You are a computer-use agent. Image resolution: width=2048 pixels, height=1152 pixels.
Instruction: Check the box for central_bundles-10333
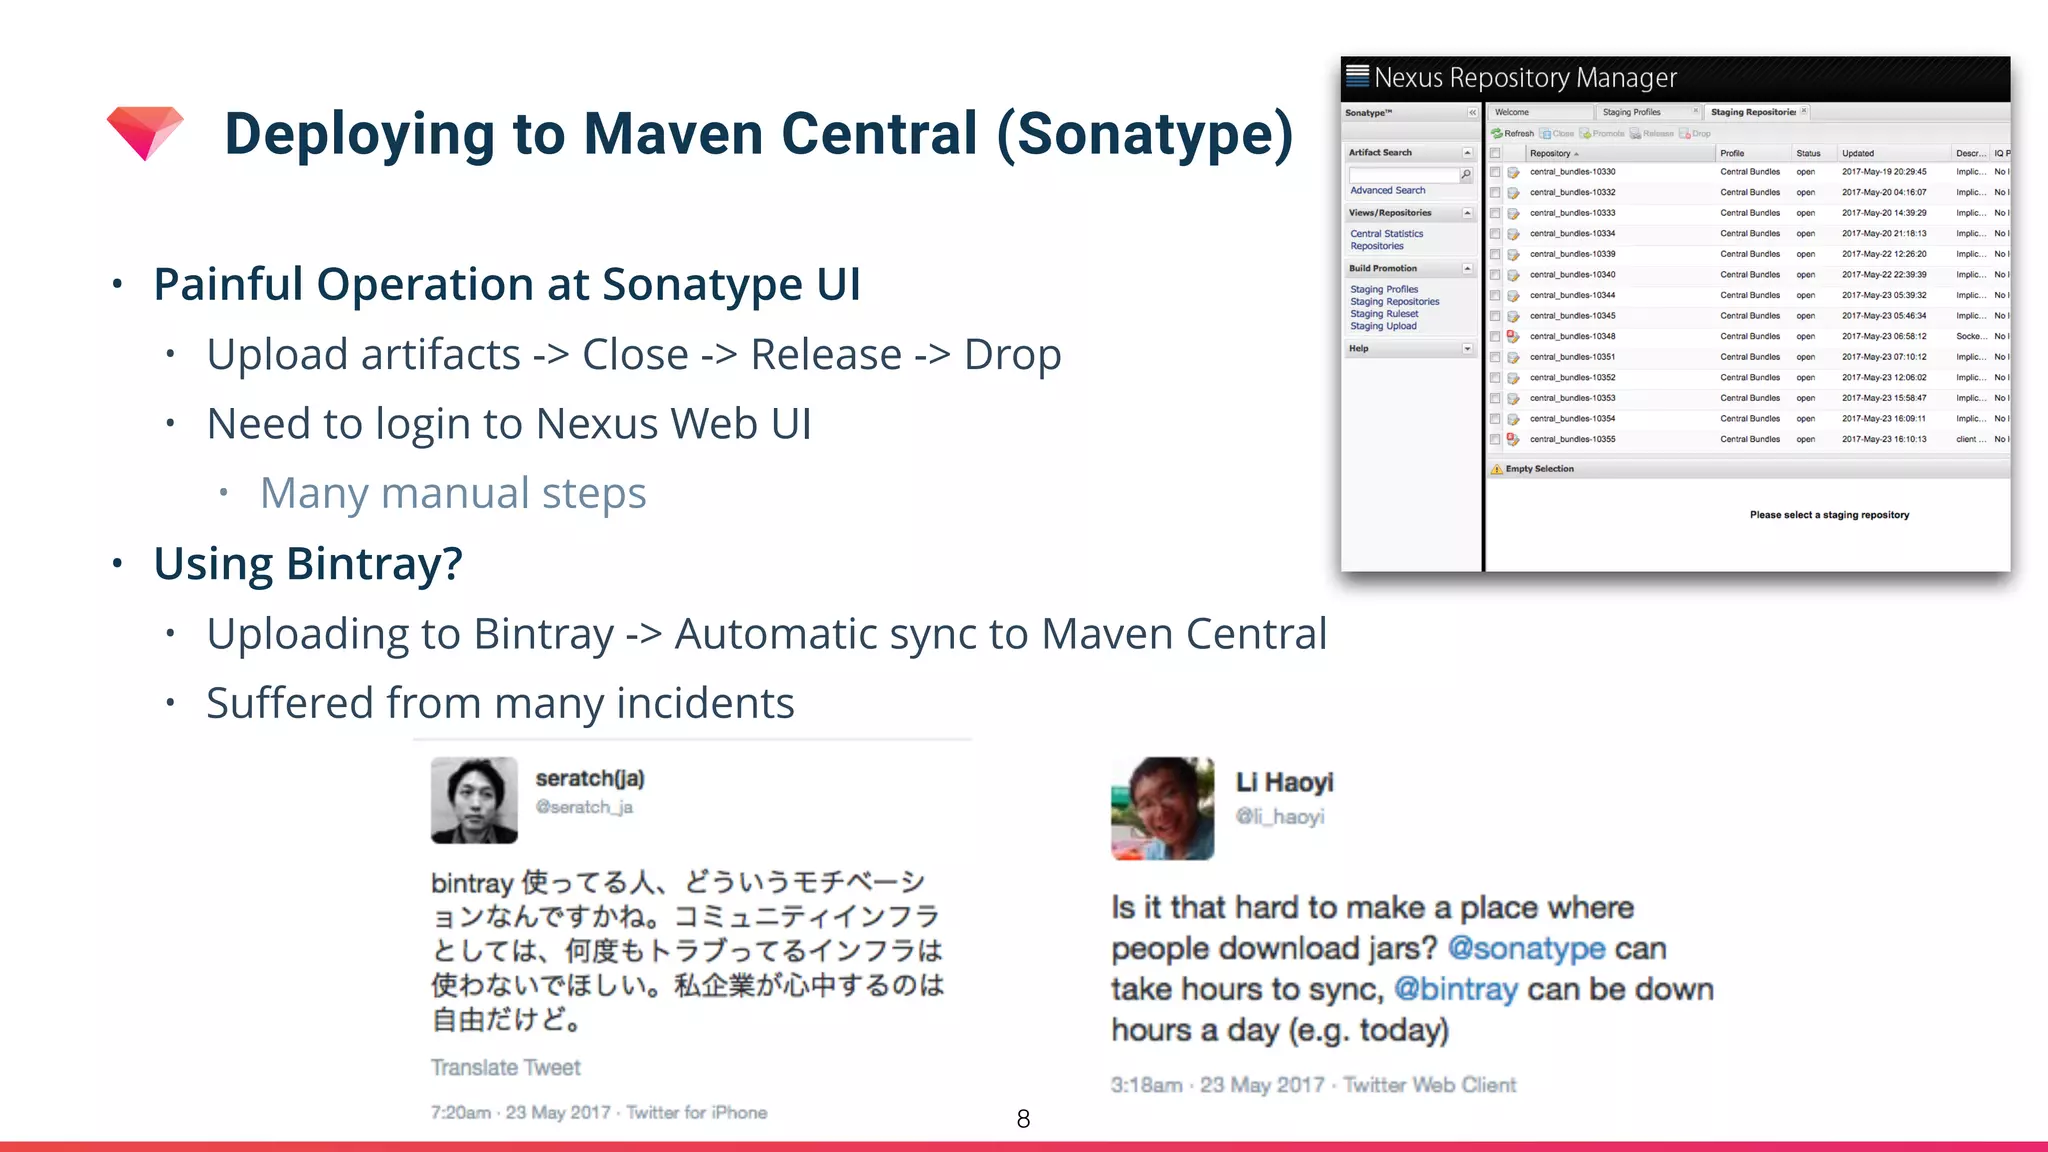[x=1495, y=213]
